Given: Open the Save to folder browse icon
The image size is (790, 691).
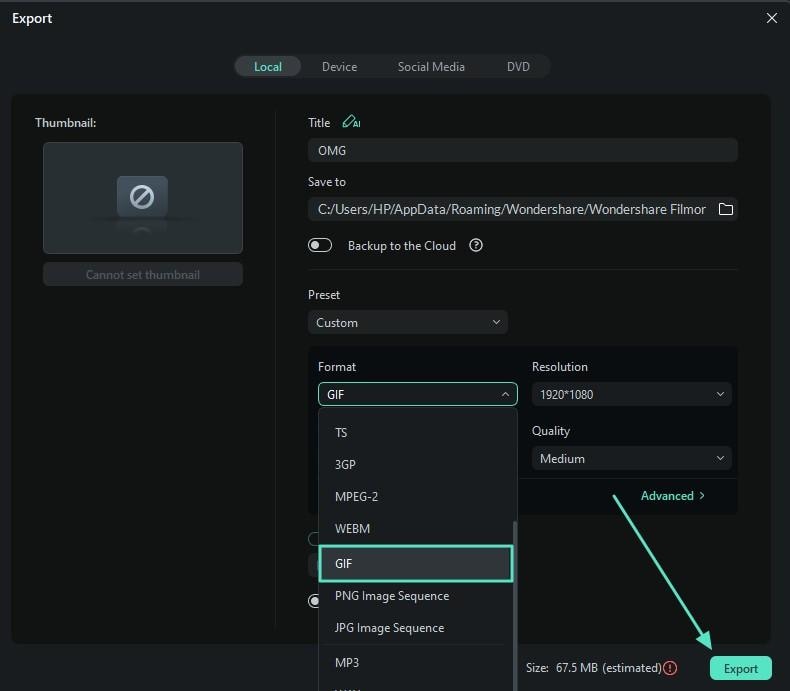Looking at the screenshot, I should [726, 209].
